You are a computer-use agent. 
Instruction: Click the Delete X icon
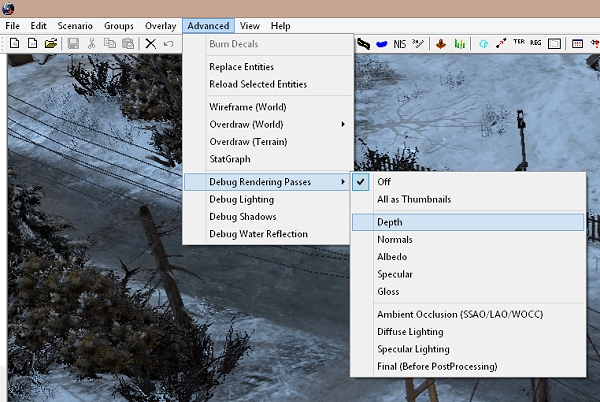151,43
